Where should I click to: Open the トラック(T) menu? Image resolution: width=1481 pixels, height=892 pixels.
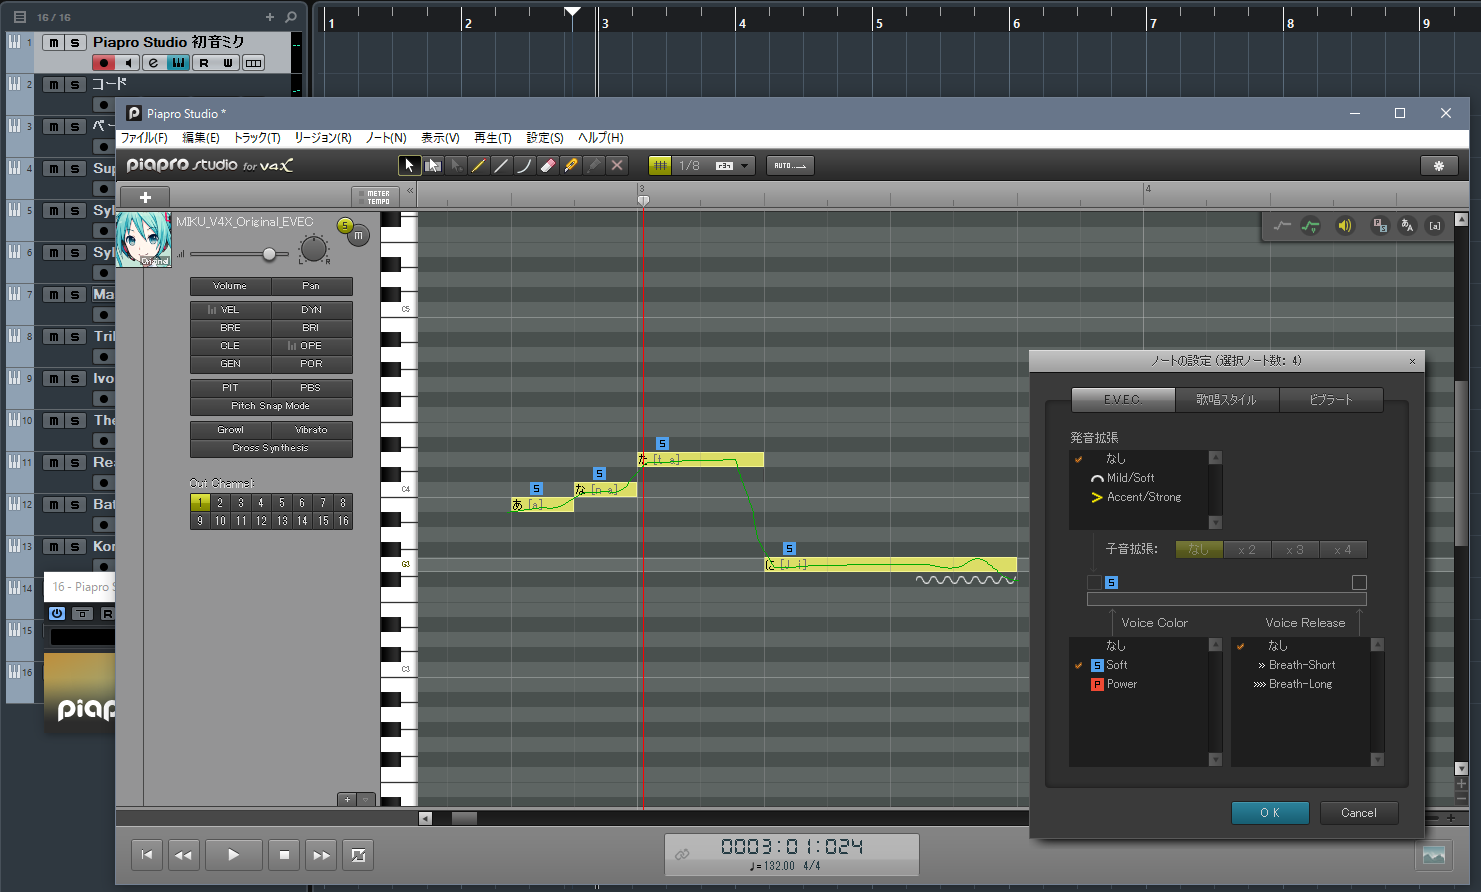coord(257,138)
